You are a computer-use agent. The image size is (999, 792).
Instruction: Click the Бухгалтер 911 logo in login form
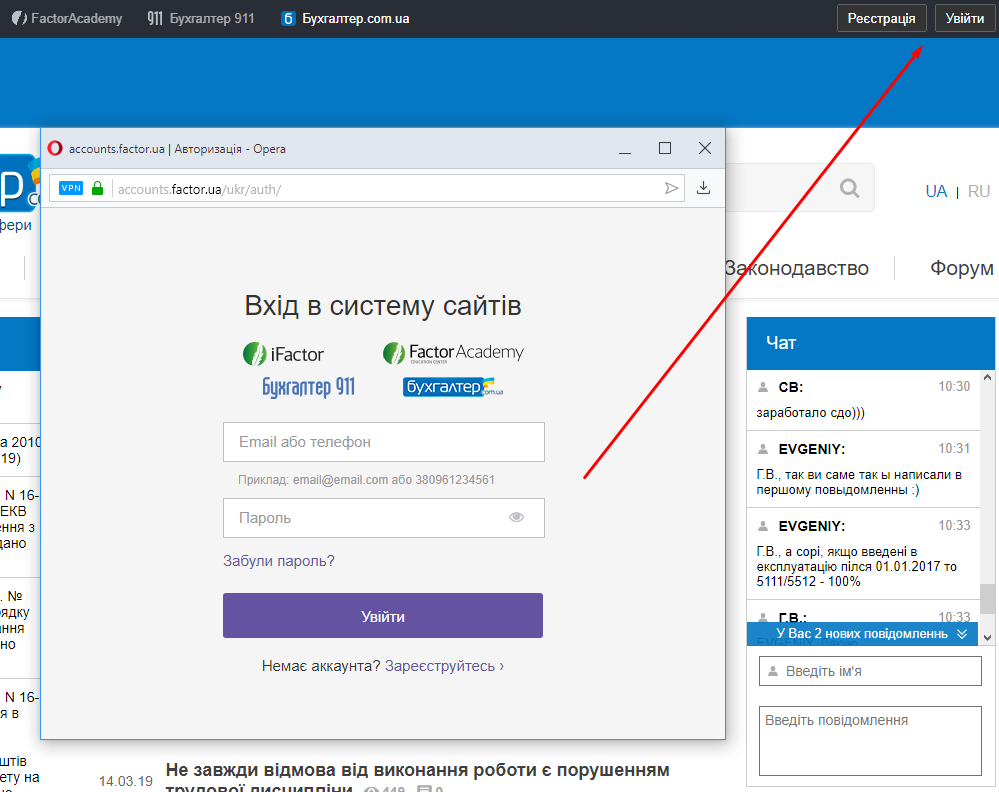click(308, 387)
